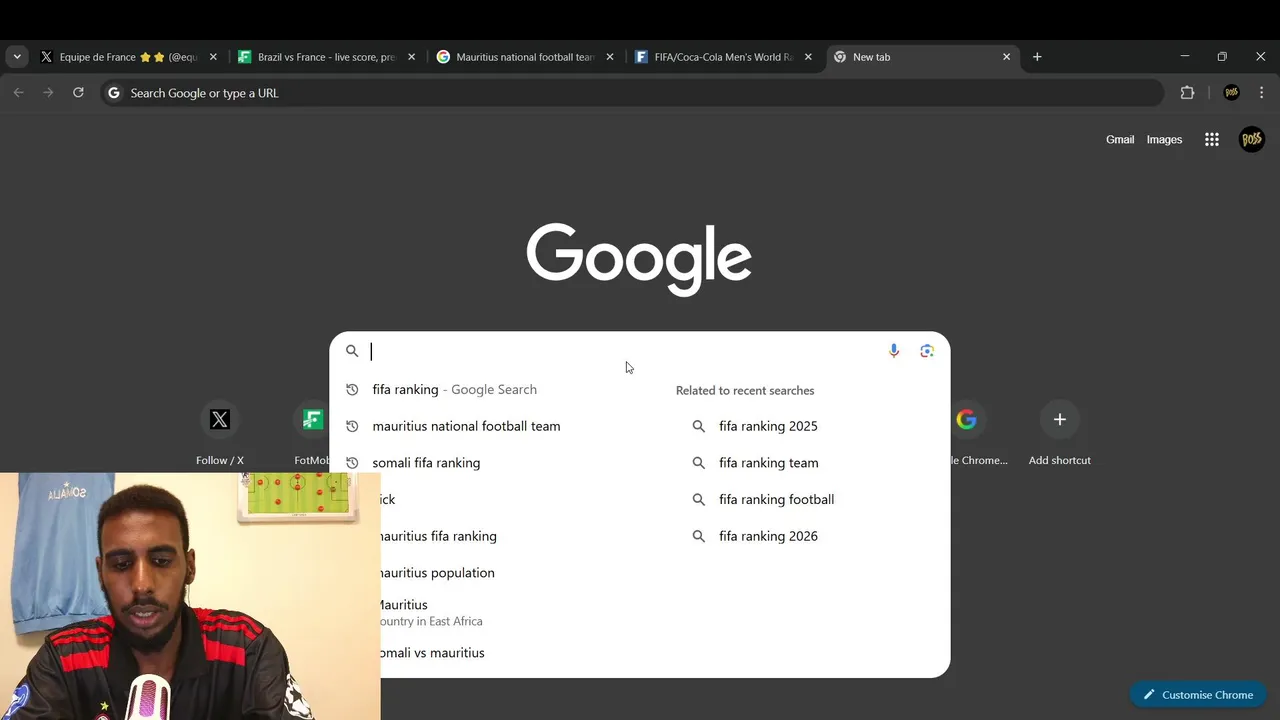1280x720 pixels.
Task: Open Gmail link
Action: coord(1120,140)
